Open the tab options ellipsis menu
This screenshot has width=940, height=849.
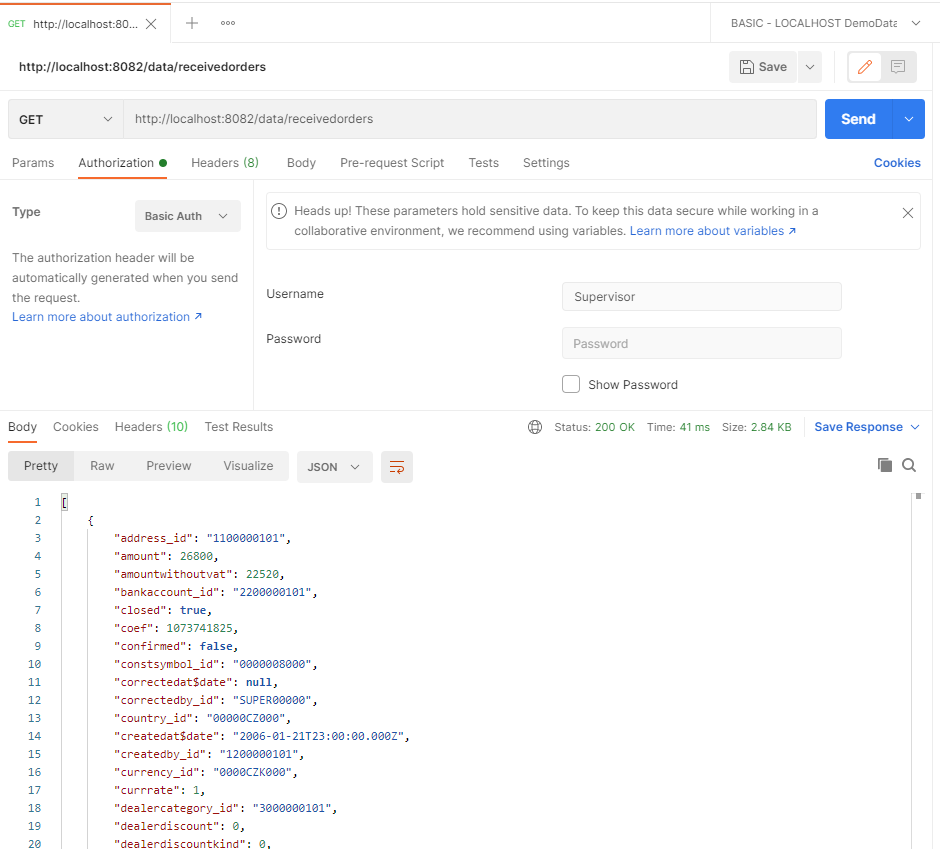pyautogui.click(x=228, y=23)
